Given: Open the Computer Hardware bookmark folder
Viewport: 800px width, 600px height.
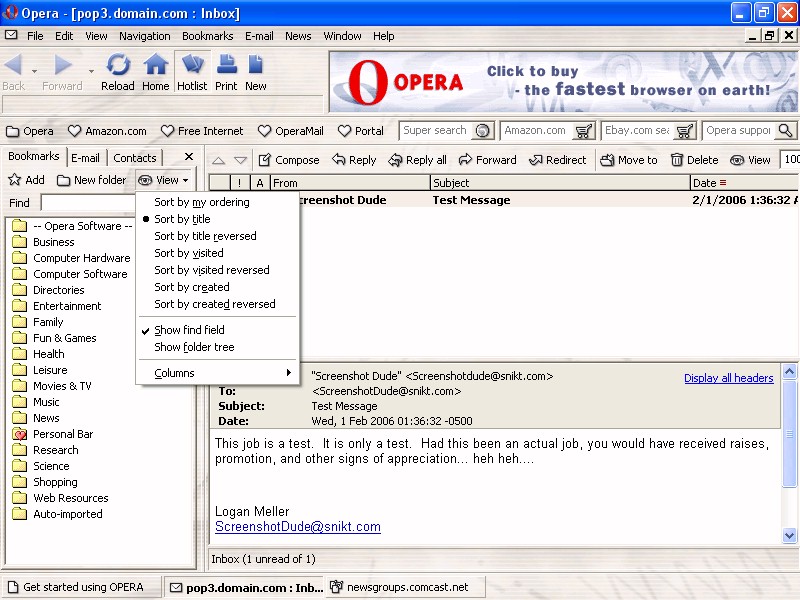Looking at the screenshot, I should (72, 258).
